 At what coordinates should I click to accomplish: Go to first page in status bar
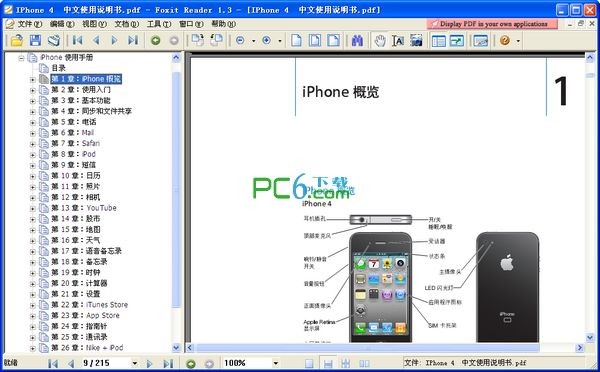[x=54, y=363]
